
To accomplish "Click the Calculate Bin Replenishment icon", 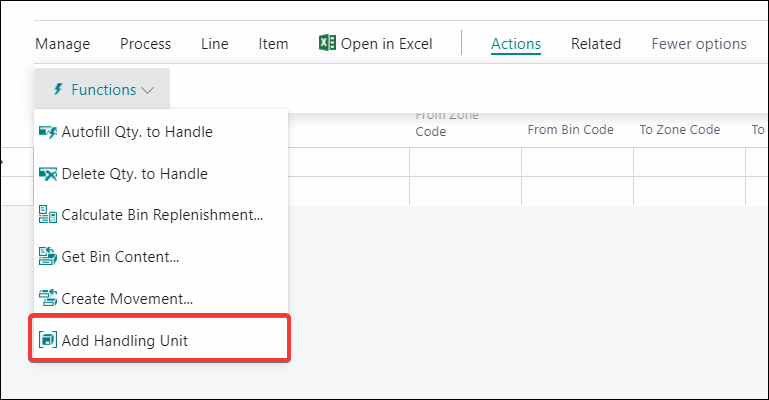I will [48, 215].
